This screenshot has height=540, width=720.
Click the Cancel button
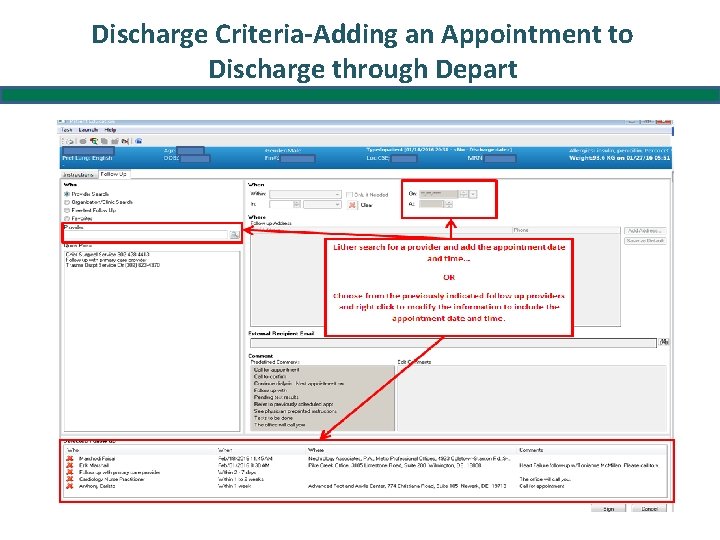(649, 509)
